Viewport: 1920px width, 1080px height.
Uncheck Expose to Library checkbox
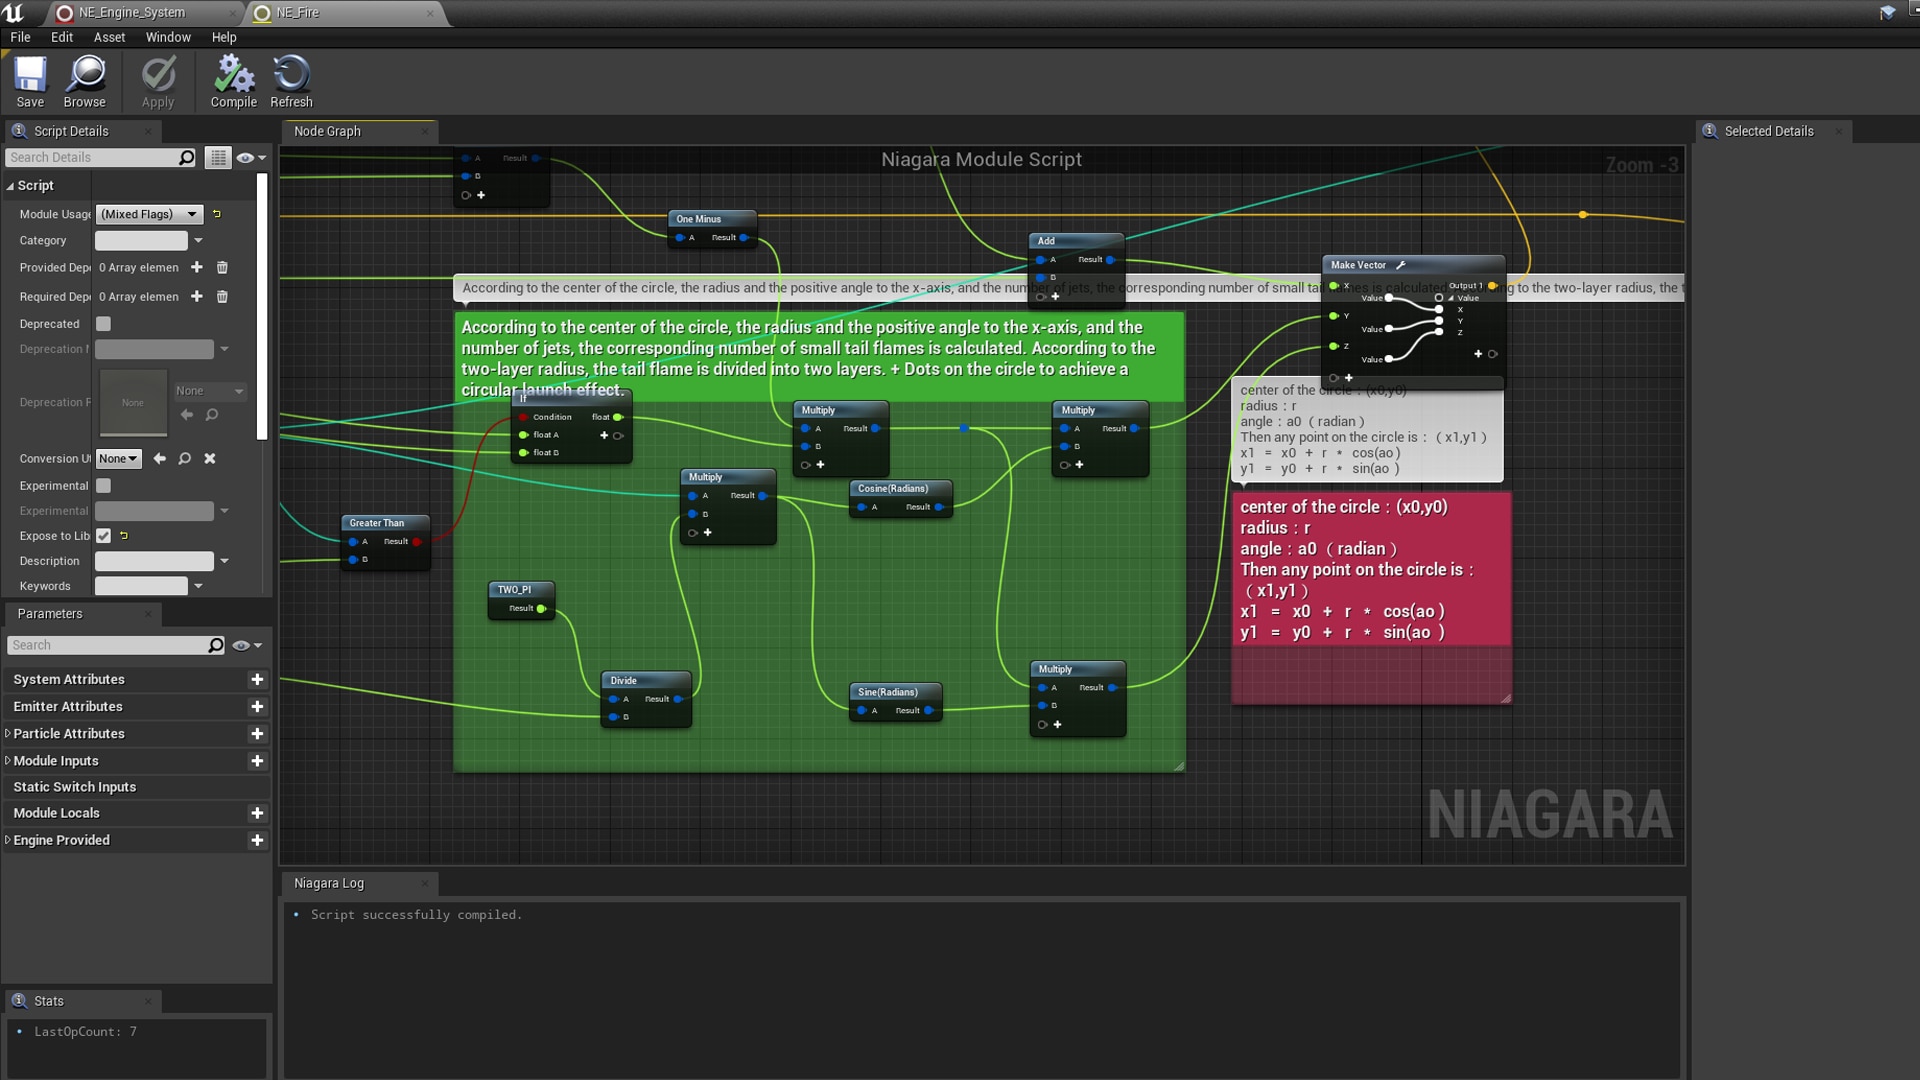point(103,536)
